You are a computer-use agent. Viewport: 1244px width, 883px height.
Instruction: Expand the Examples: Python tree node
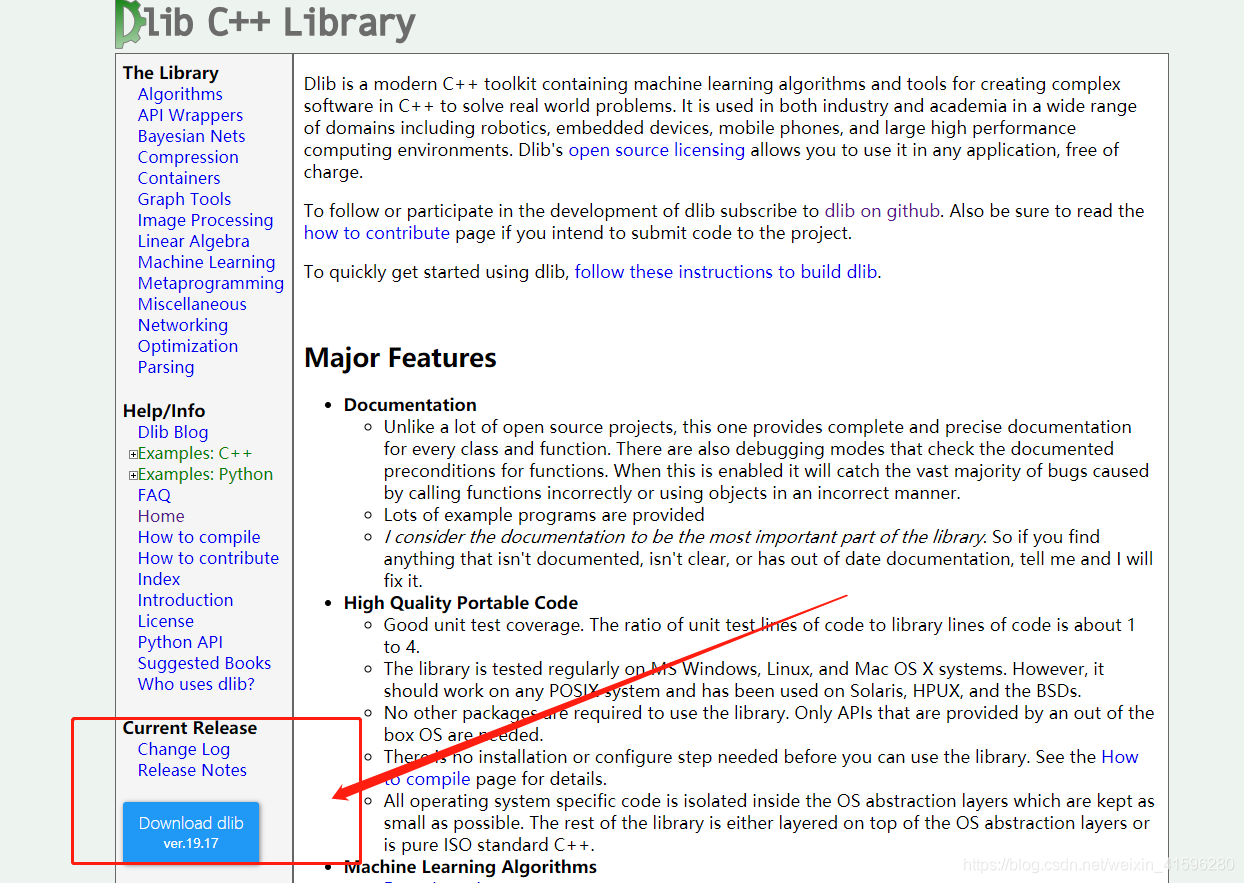(133, 475)
